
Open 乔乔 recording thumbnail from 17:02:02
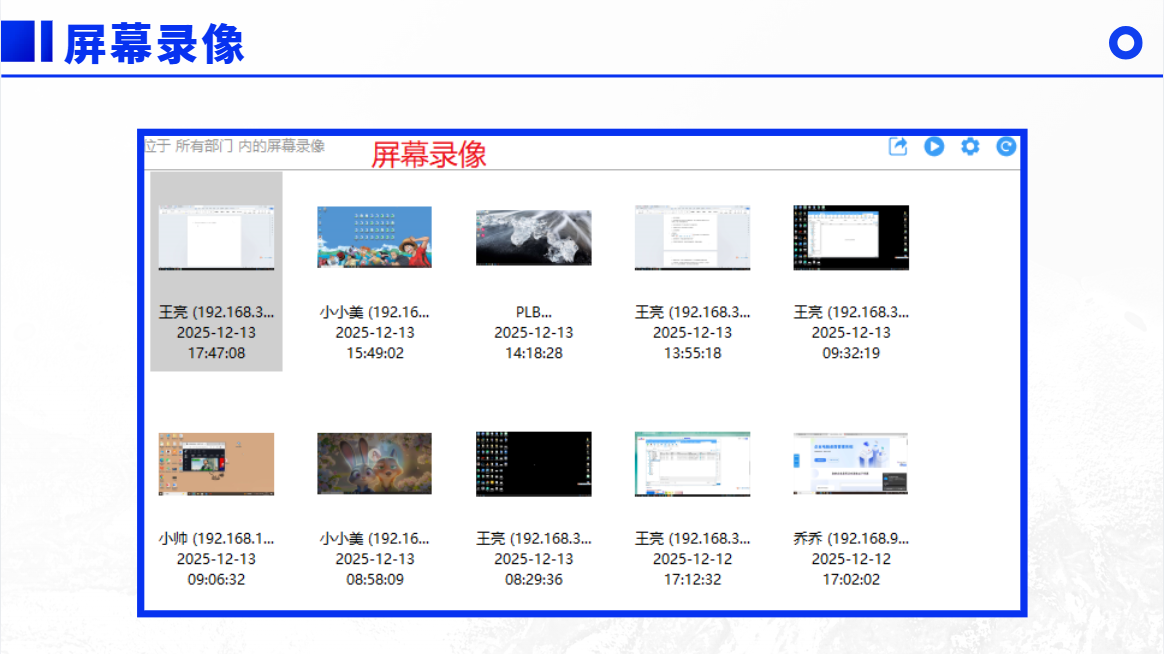pos(851,464)
